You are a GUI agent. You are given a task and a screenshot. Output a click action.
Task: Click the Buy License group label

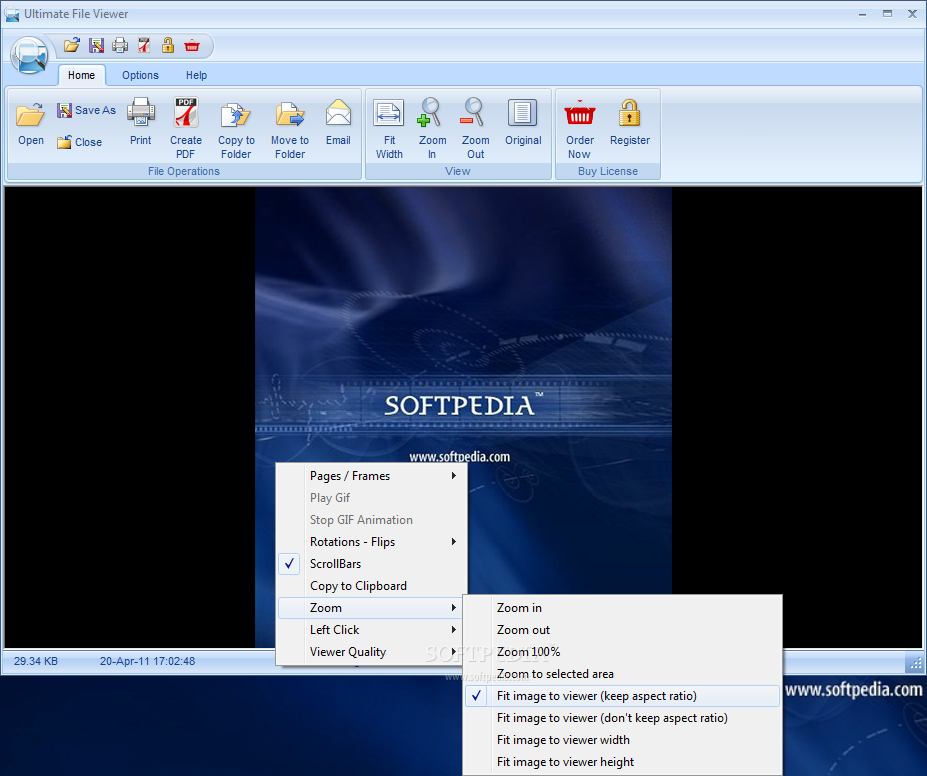click(608, 171)
